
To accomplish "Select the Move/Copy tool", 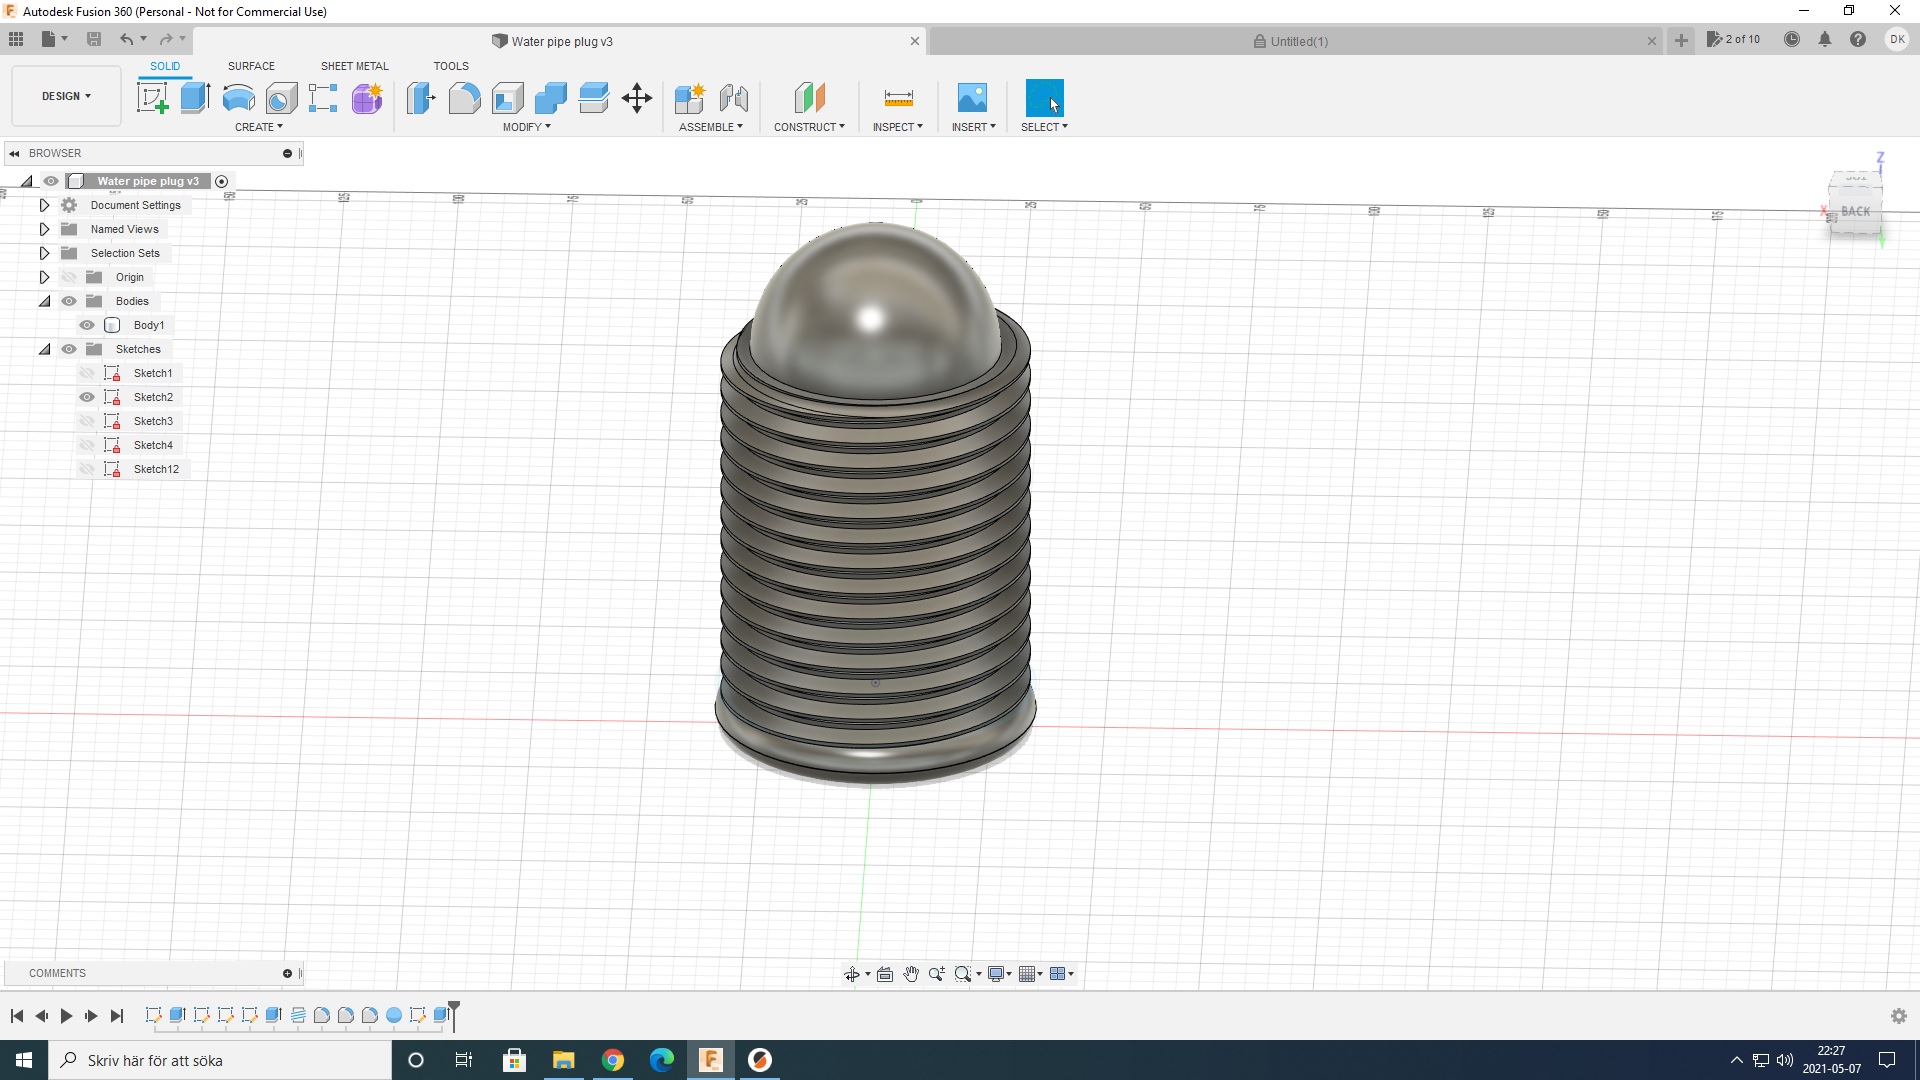I will click(637, 98).
